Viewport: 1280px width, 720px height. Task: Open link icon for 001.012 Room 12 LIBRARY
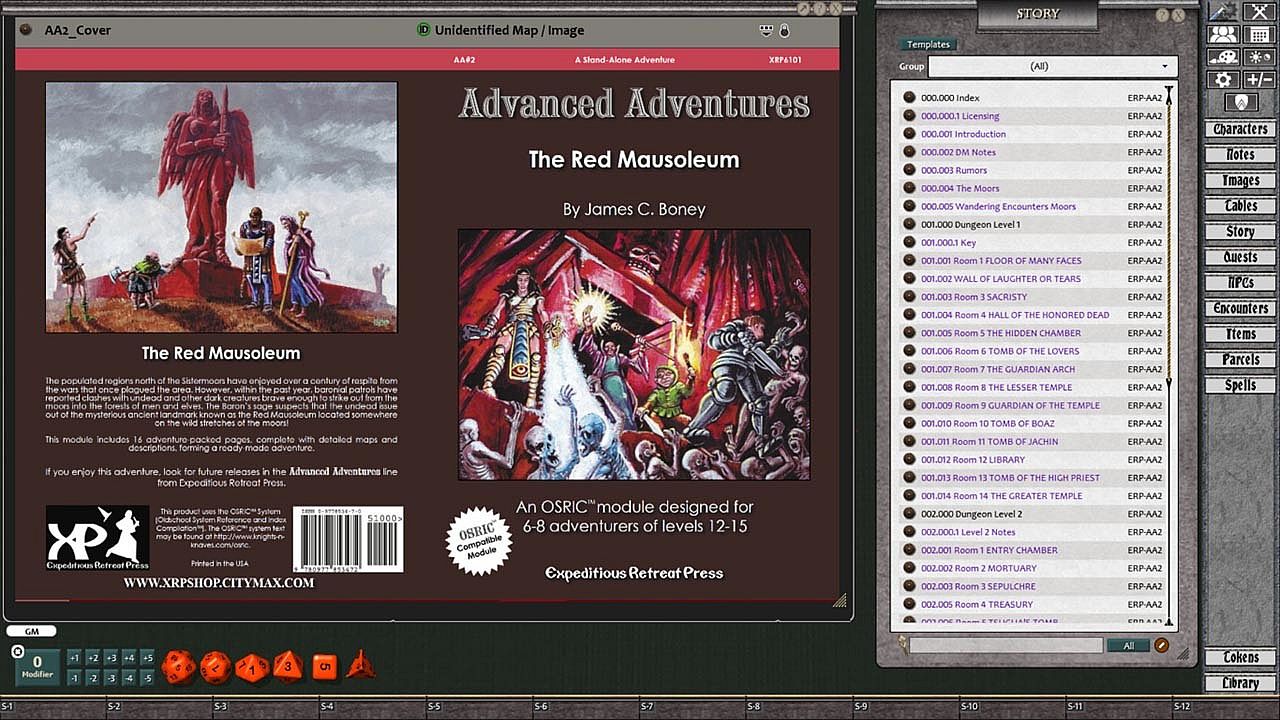pos(909,459)
